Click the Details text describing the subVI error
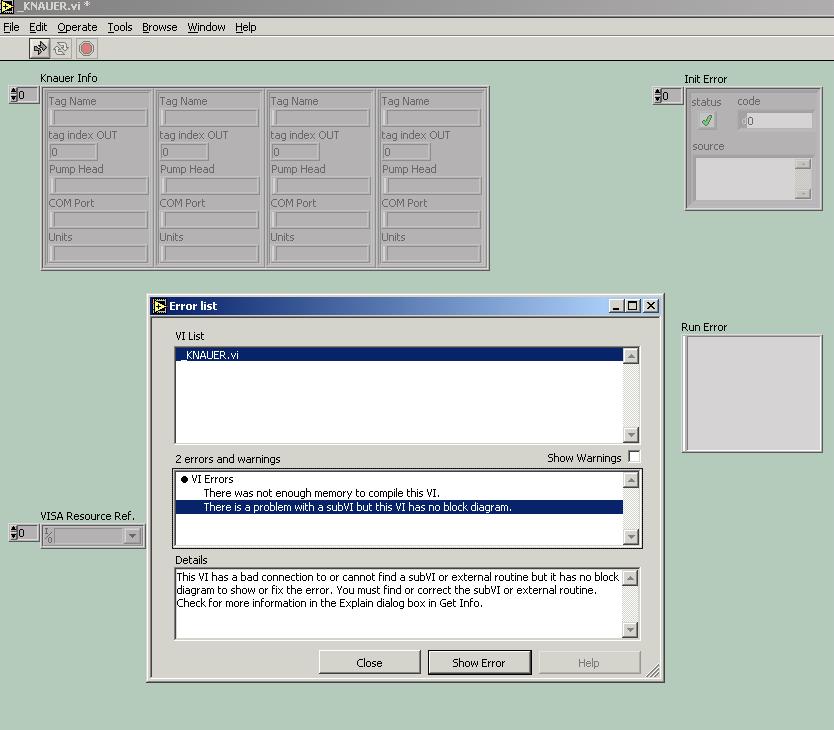This screenshot has width=834, height=730. point(397,590)
